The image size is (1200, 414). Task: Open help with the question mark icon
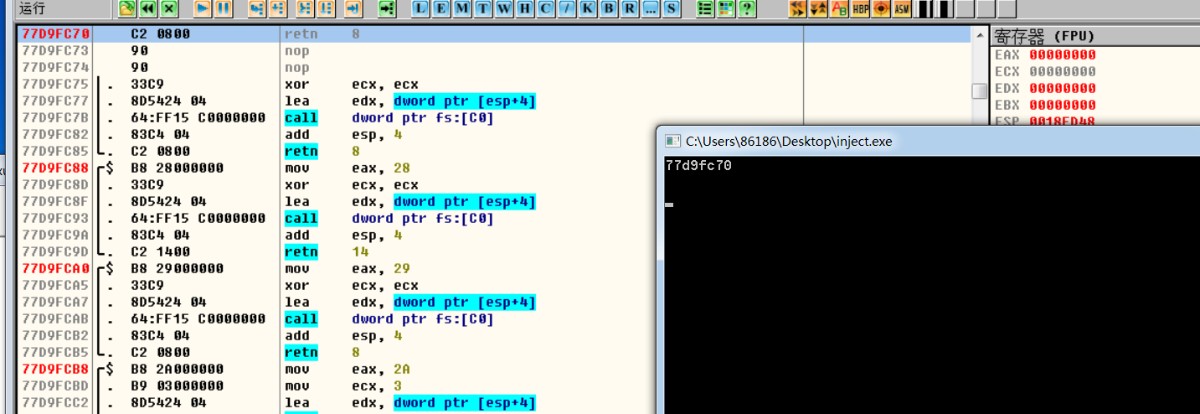[746, 8]
